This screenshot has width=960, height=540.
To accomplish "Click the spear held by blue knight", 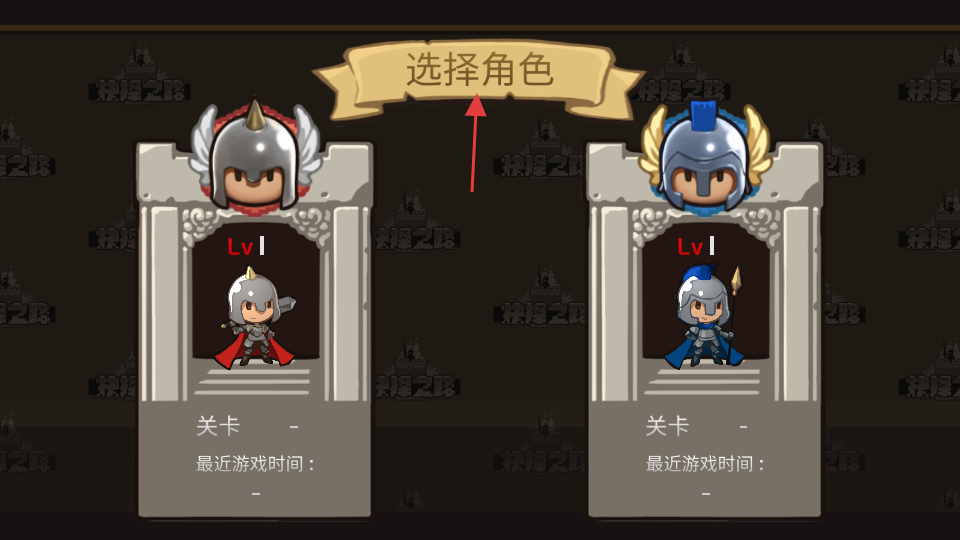I will pyautogui.click(x=734, y=313).
